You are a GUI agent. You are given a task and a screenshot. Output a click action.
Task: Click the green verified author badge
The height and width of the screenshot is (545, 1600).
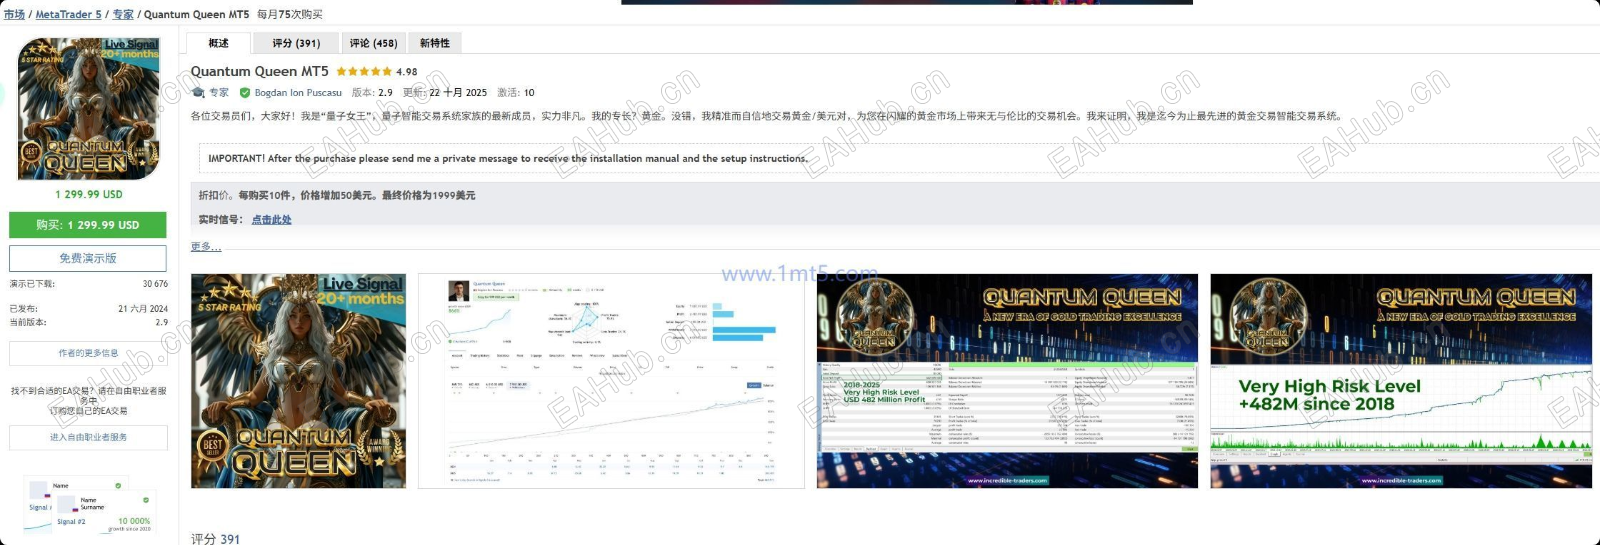pos(245,92)
